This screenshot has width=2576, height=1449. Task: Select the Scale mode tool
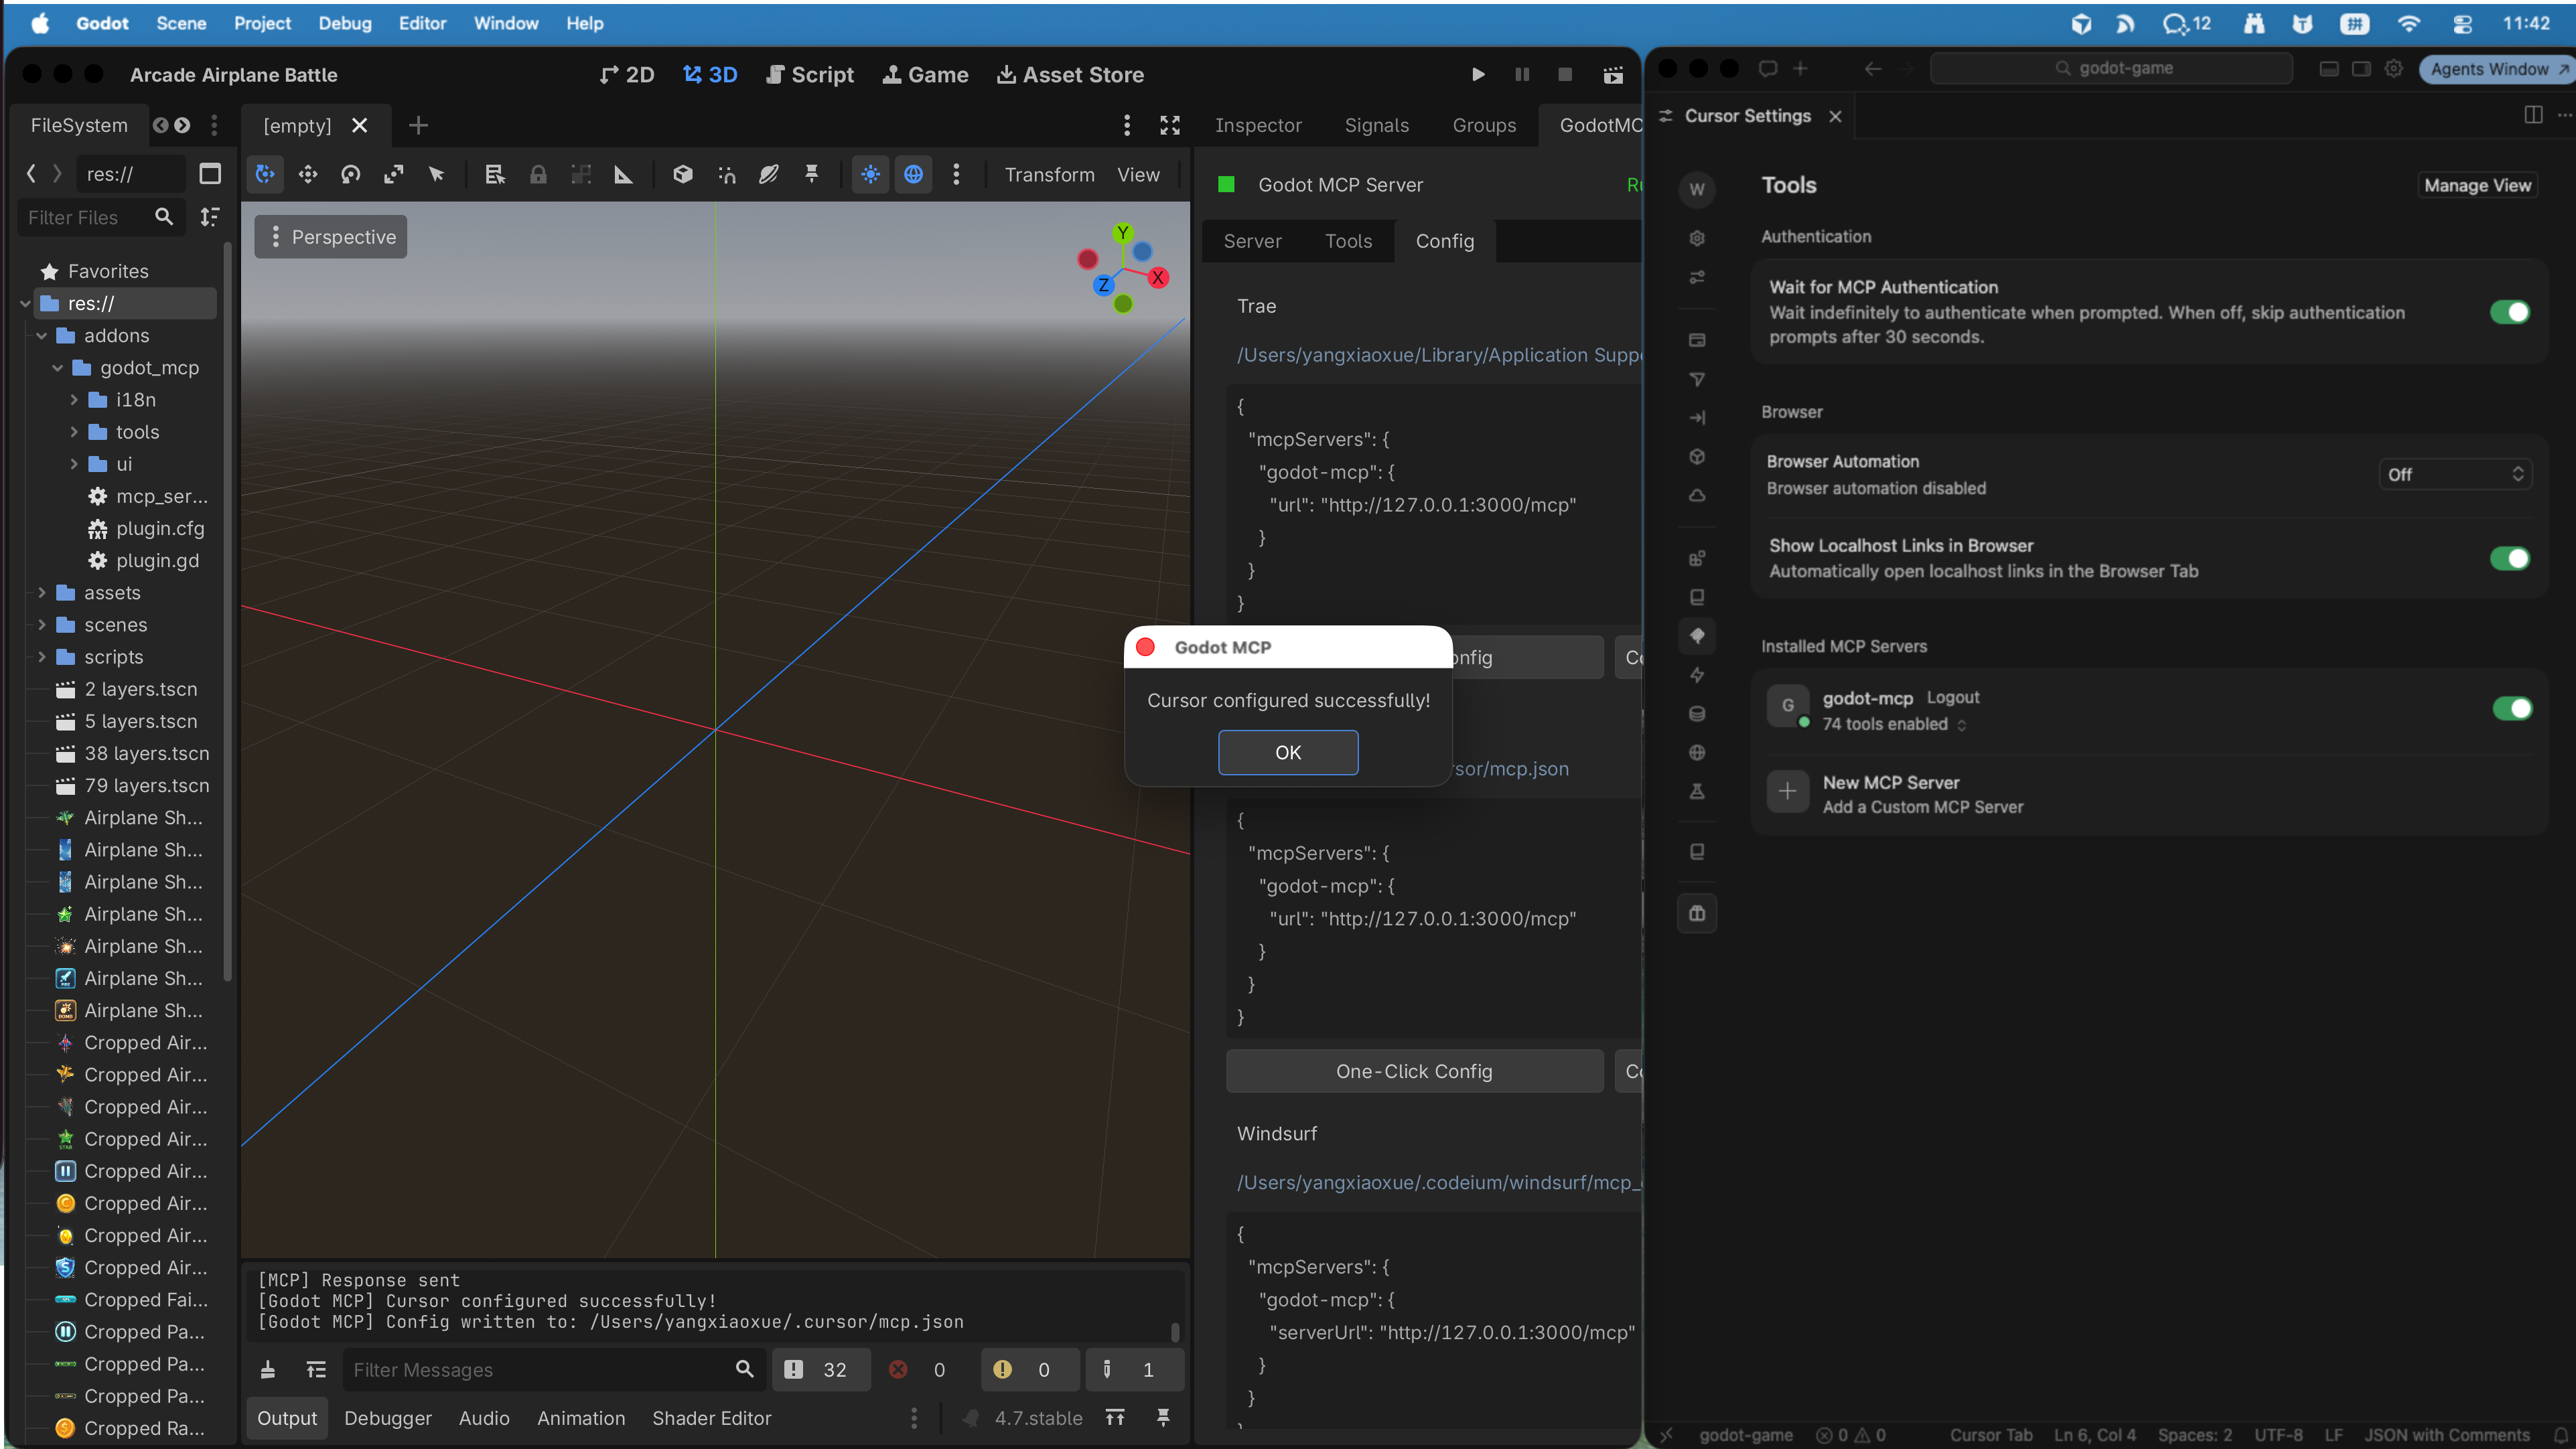[x=394, y=175]
